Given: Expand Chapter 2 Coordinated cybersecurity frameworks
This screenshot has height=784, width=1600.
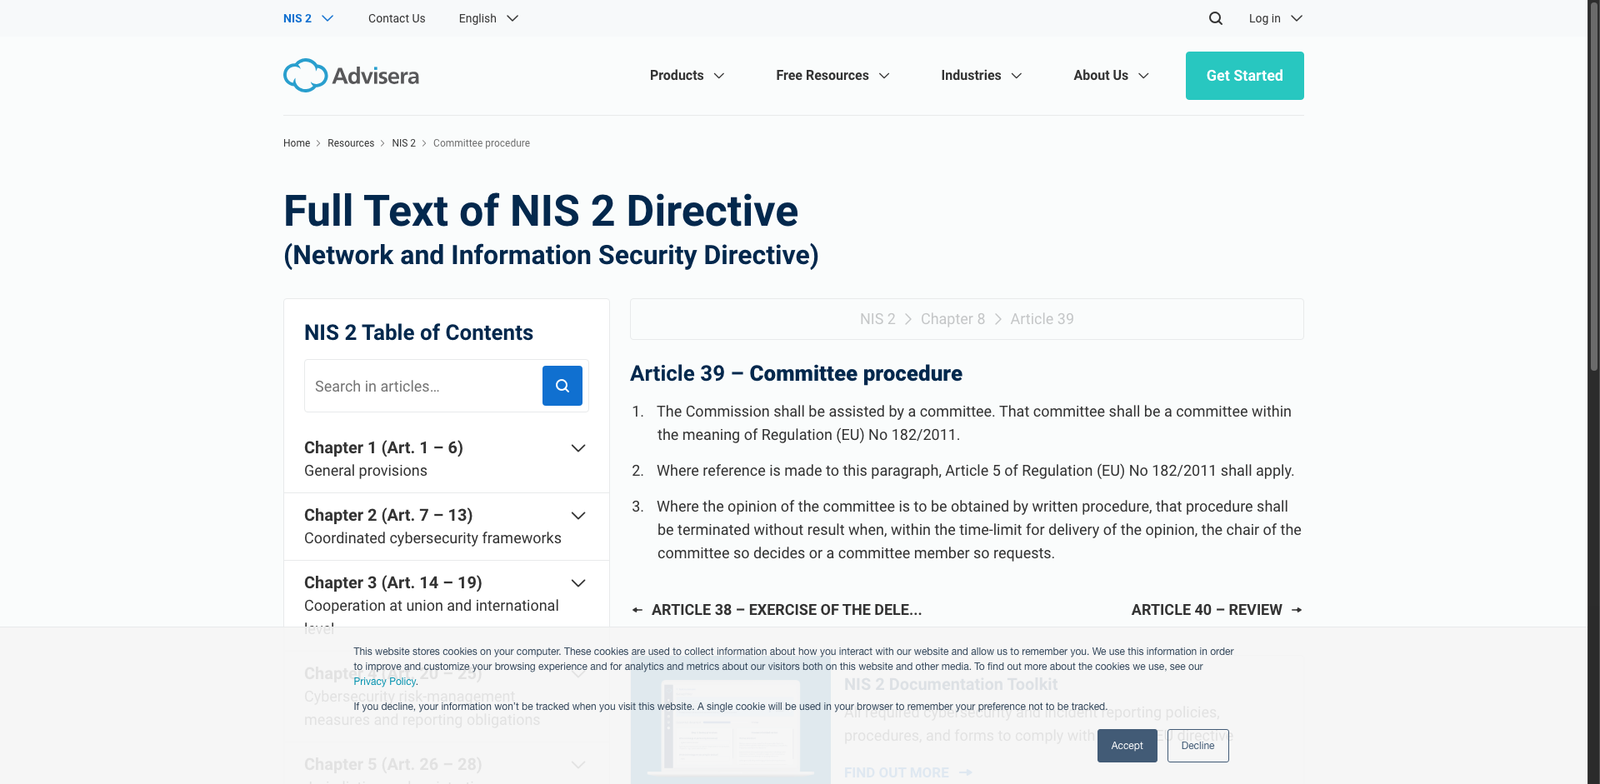Looking at the screenshot, I should 578,516.
